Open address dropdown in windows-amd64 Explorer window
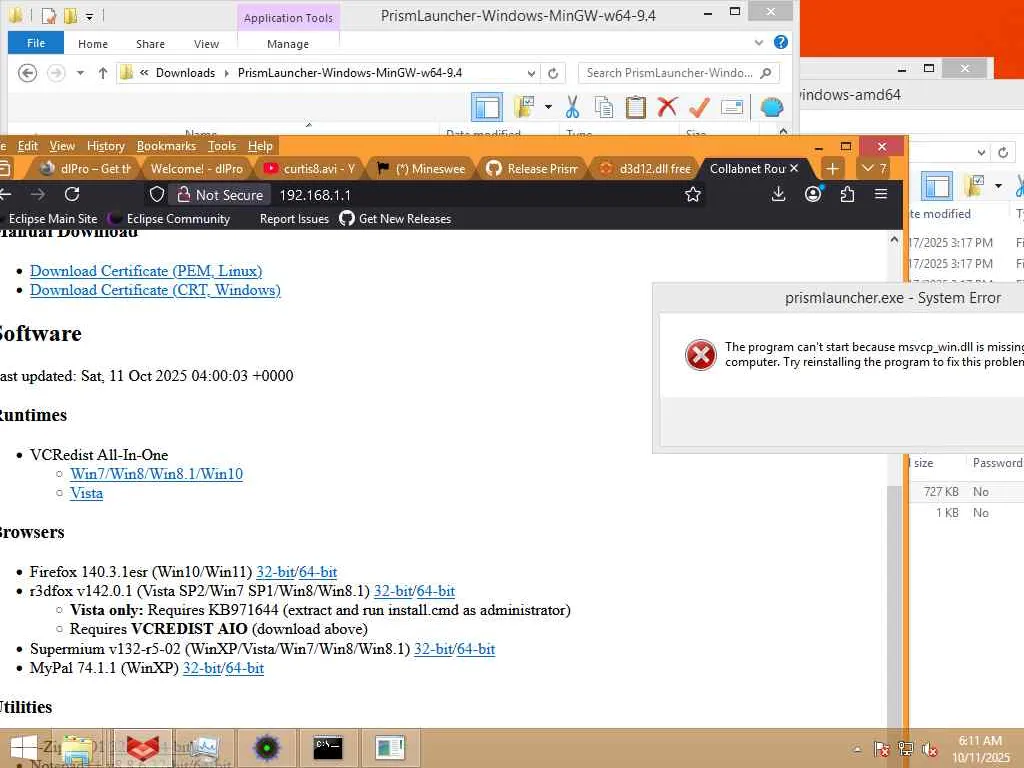Screen dimensions: 1024x768 click(x=981, y=153)
